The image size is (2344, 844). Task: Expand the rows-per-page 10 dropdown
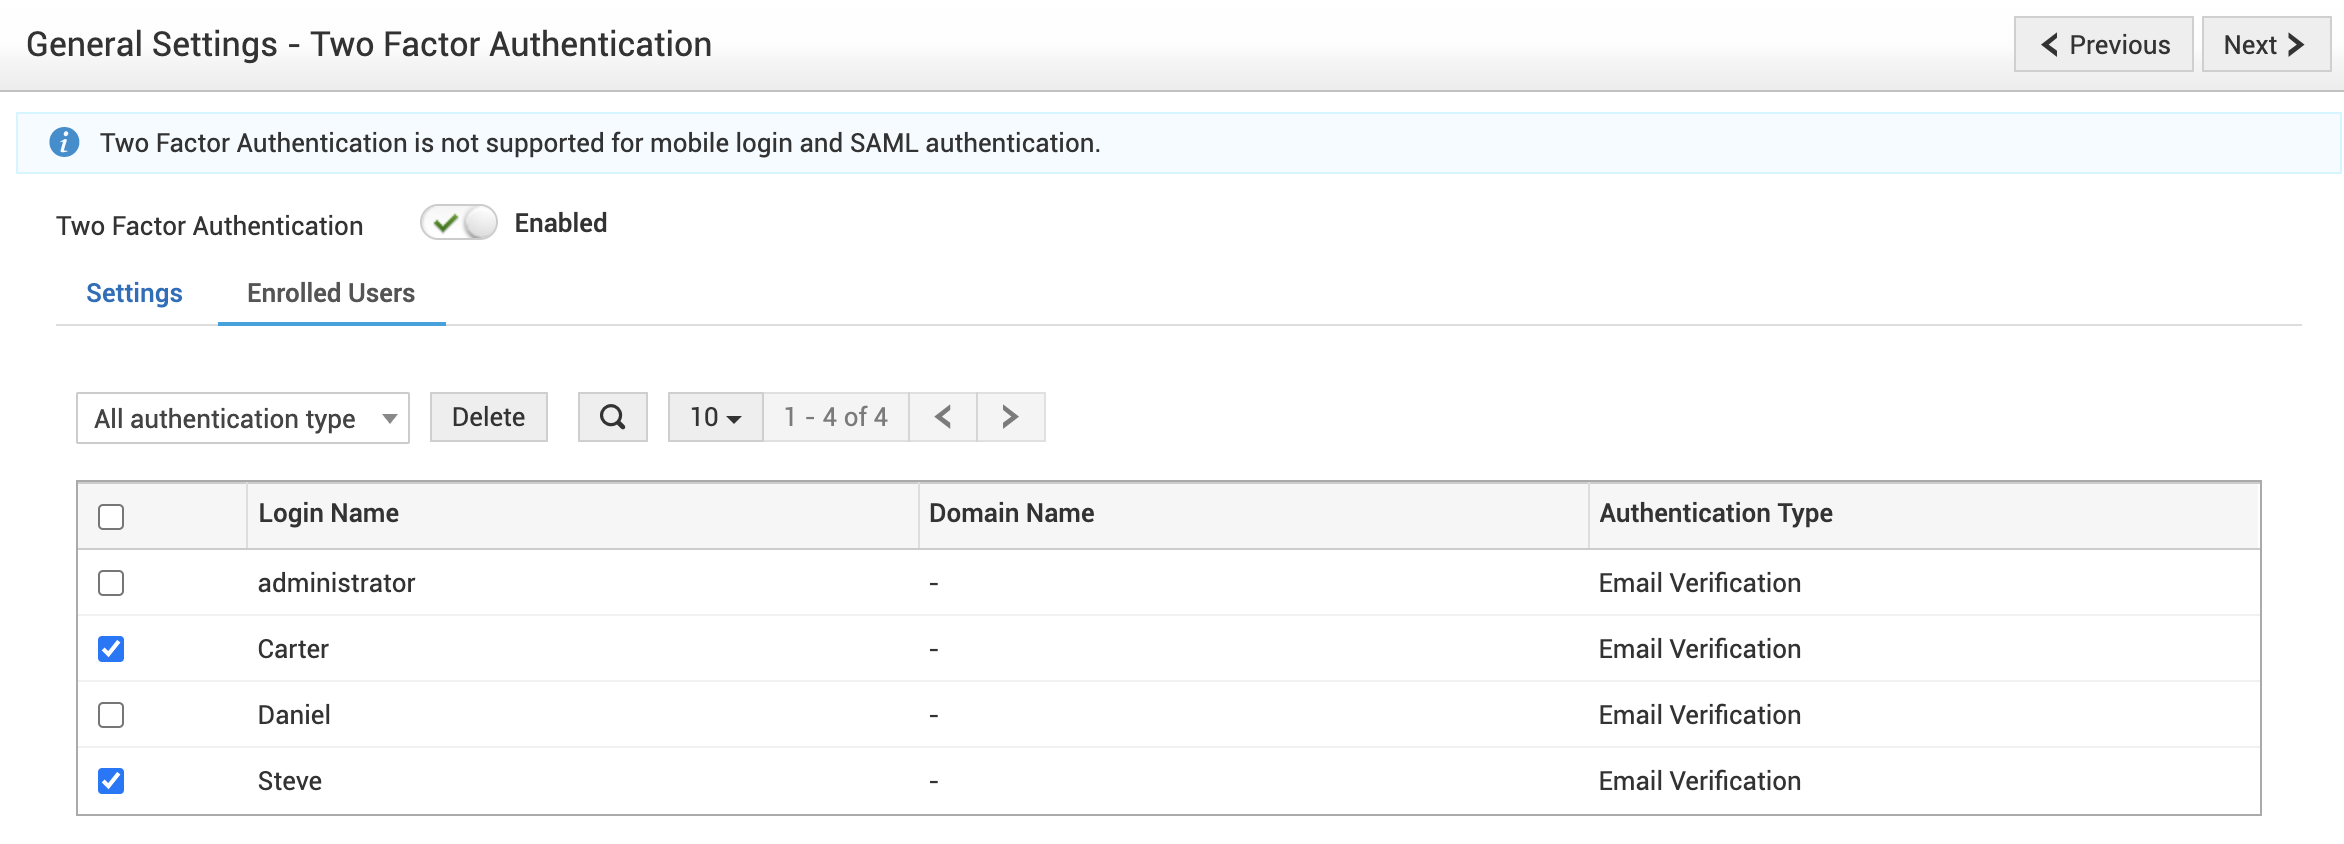pyautogui.click(x=715, y=417)
